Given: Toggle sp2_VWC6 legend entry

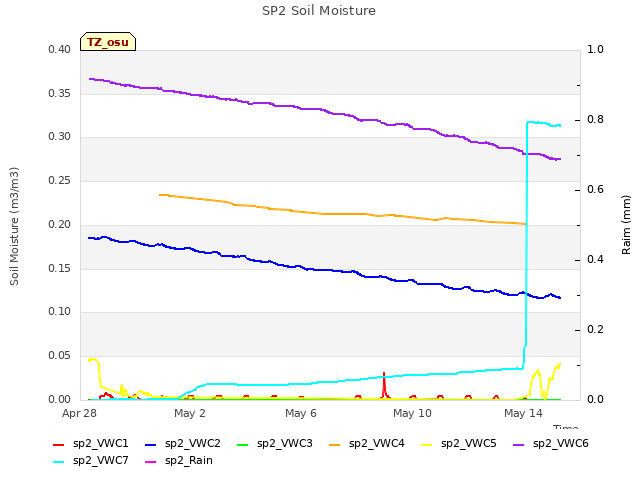Looking at the screenshot, I should pyautogui.click(x=551, y=444).
